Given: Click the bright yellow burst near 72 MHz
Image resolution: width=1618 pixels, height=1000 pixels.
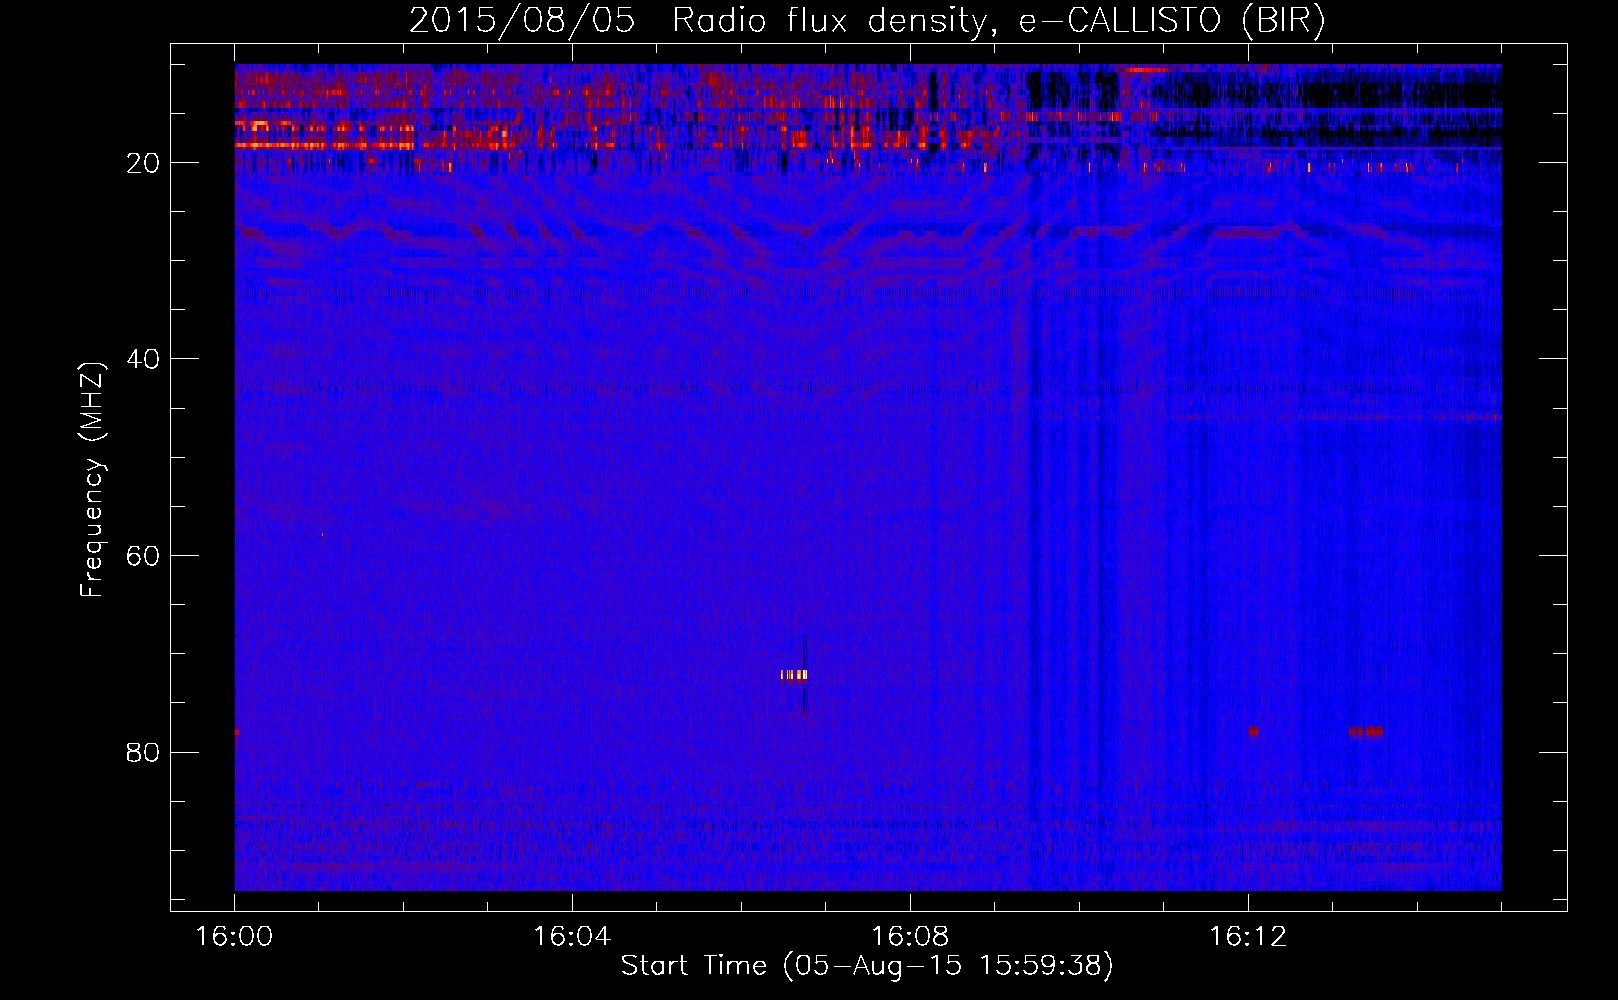Looking at the screenshot, I should coord(794,675).
